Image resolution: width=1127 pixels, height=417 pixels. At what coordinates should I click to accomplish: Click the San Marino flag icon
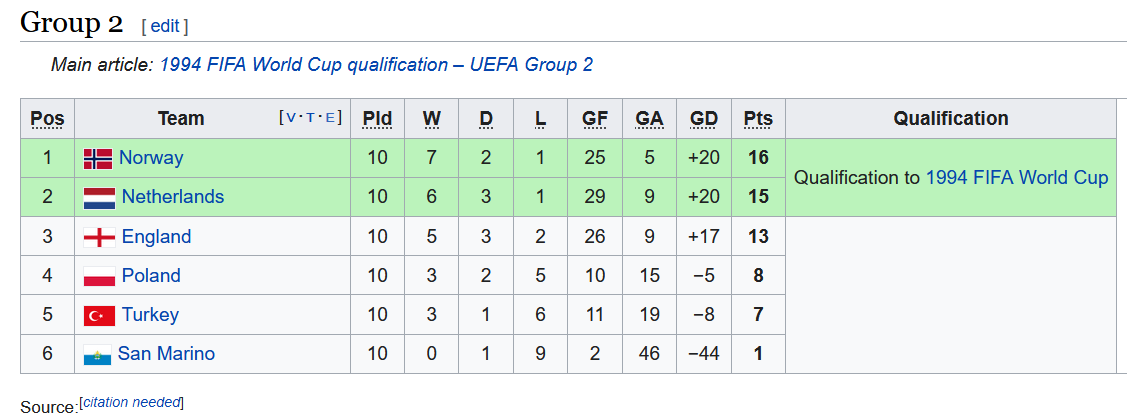[x=97, y=354]
